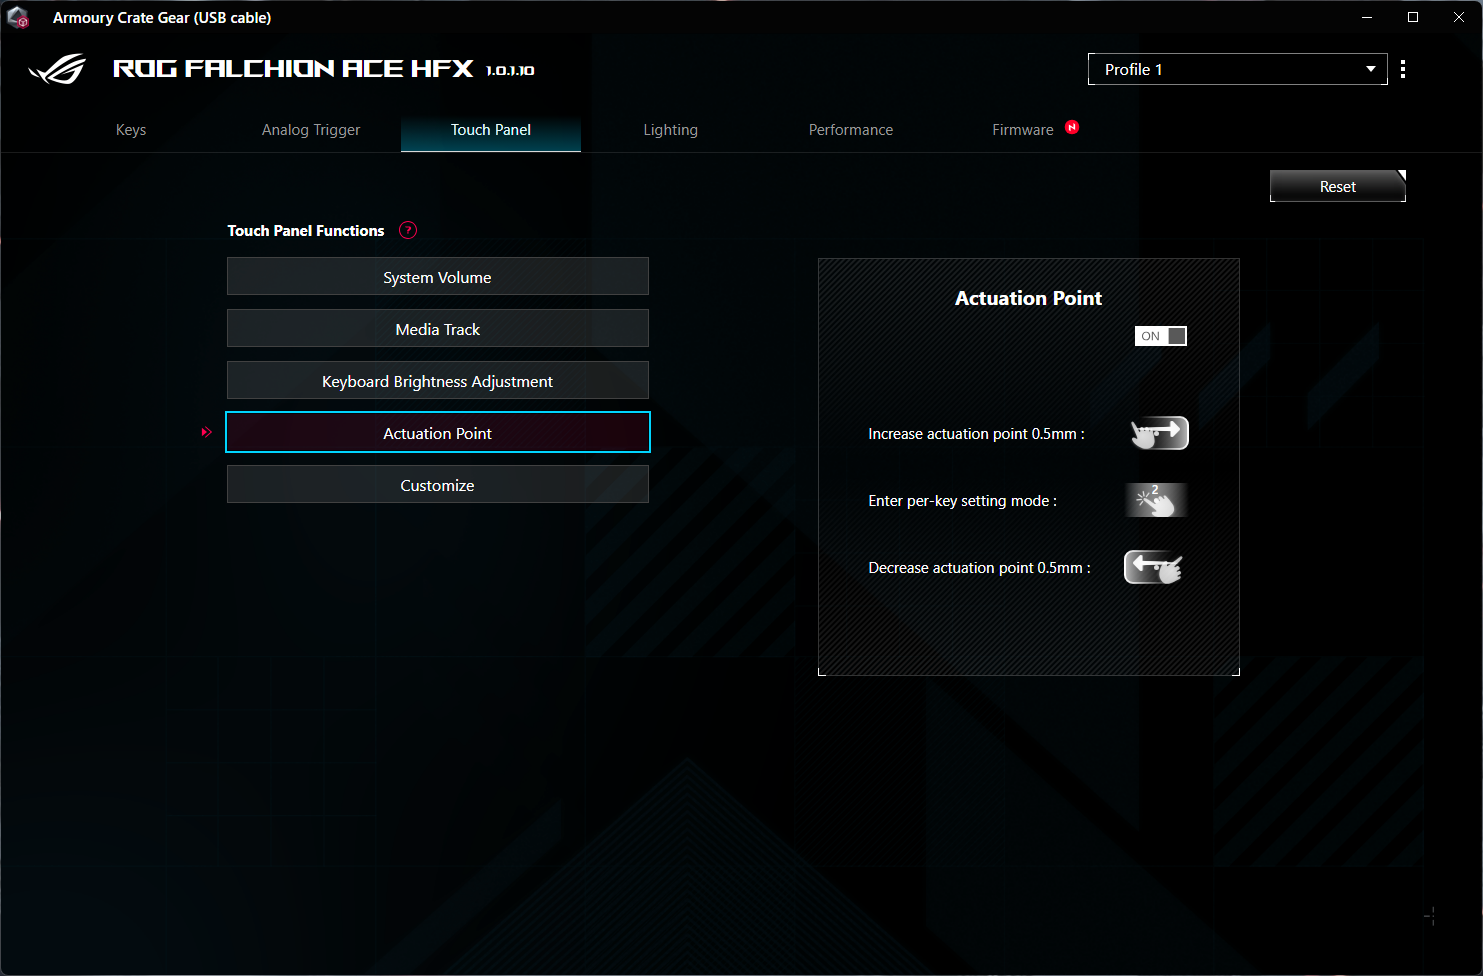This screenshot has width=1483, height=976.
Task: Choose the Customize function
Action: click(x=438, y=485)
